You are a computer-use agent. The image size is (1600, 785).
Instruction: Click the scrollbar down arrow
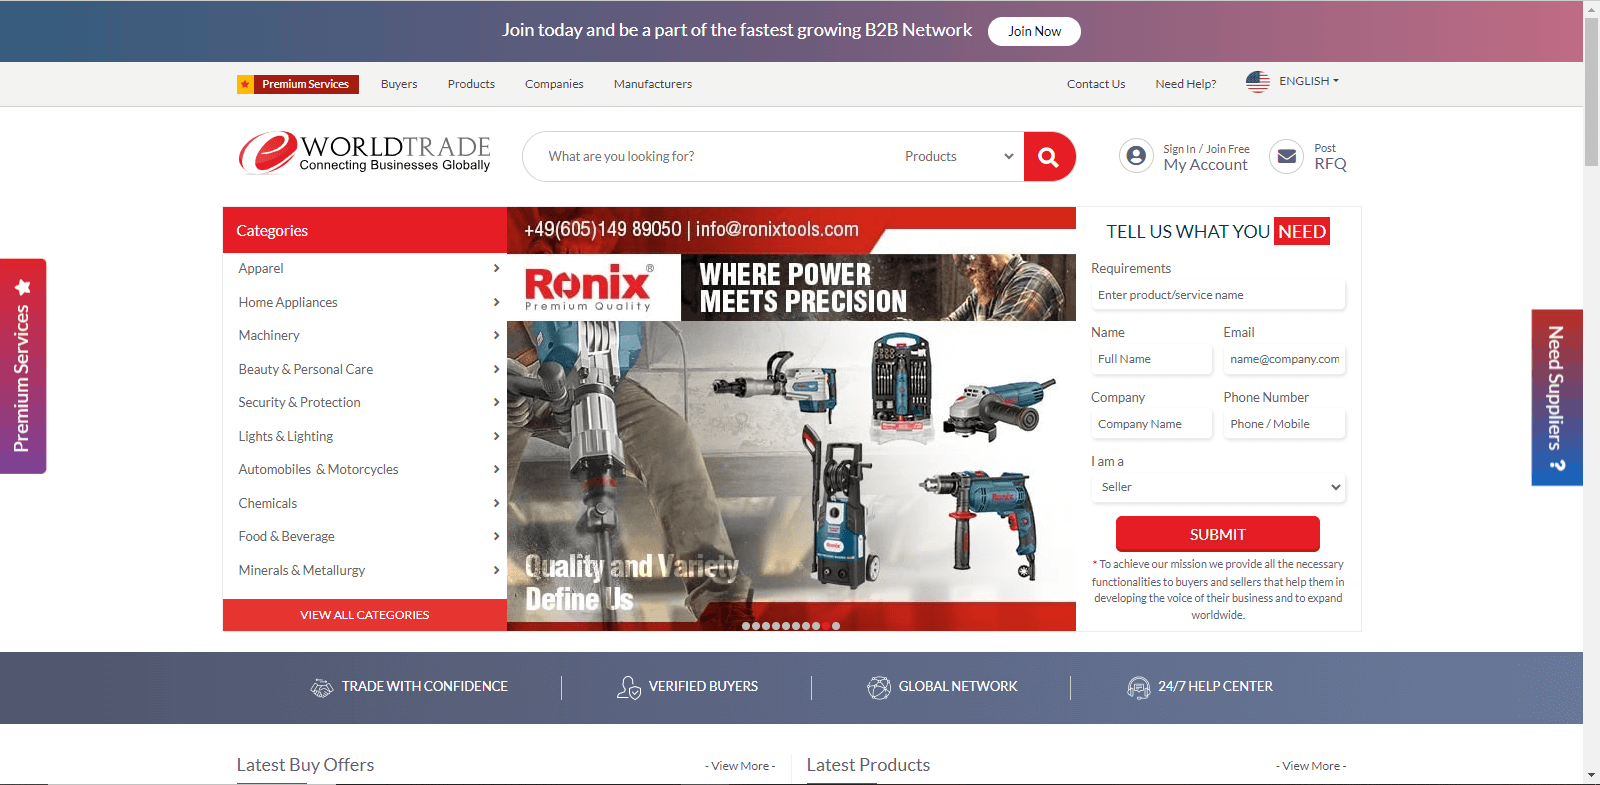(x=1591, y=775)
